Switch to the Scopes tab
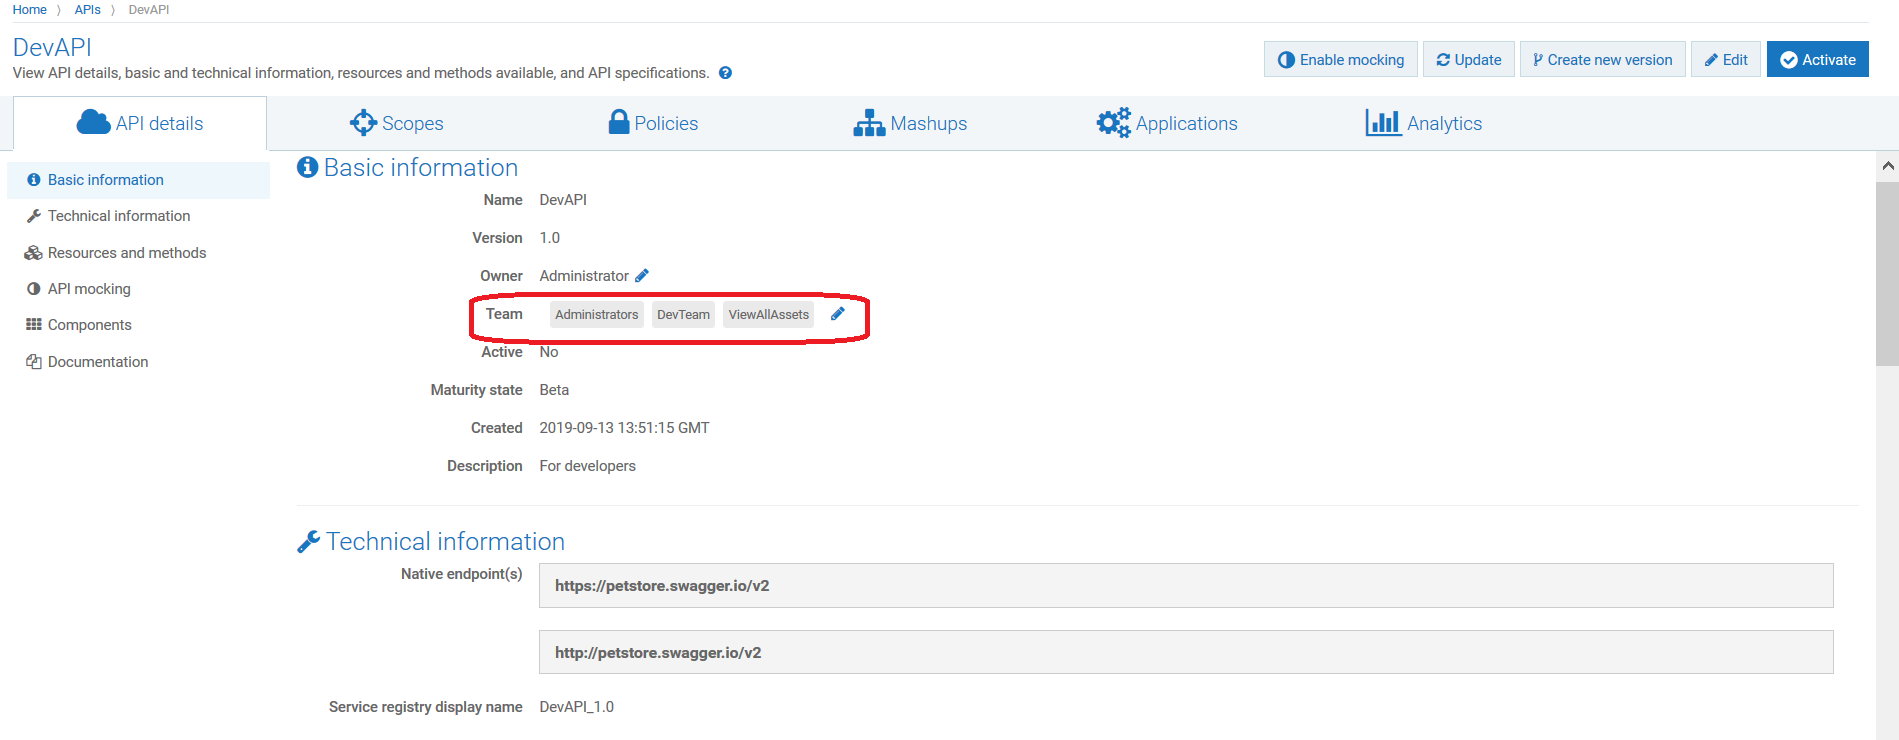The height and width of the screenshot is (740, 1899). tap(397, 123)
